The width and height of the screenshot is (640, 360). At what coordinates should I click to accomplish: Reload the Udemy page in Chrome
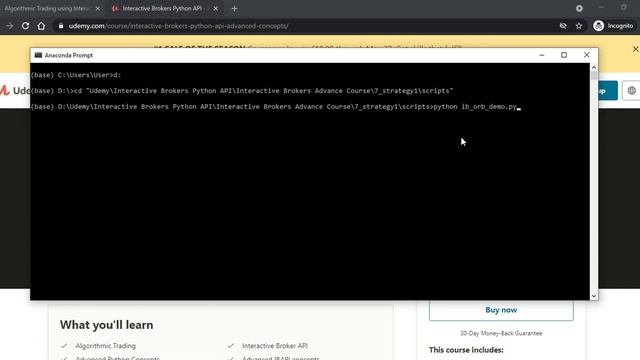click(x=25, y=26)
